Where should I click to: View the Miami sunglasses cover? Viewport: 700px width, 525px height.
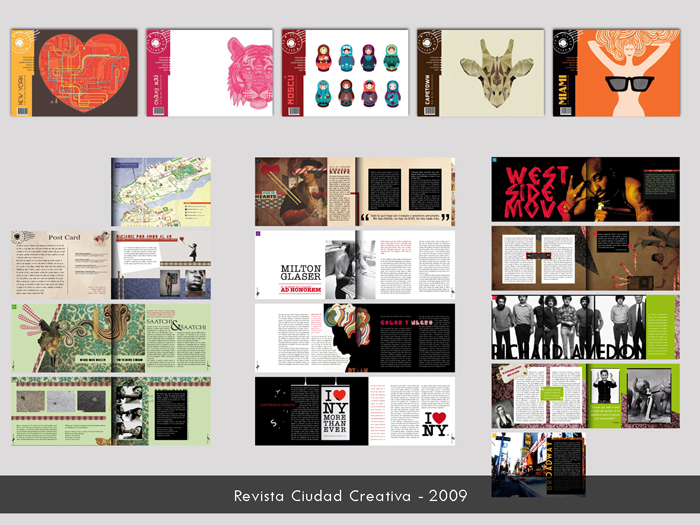617,72
